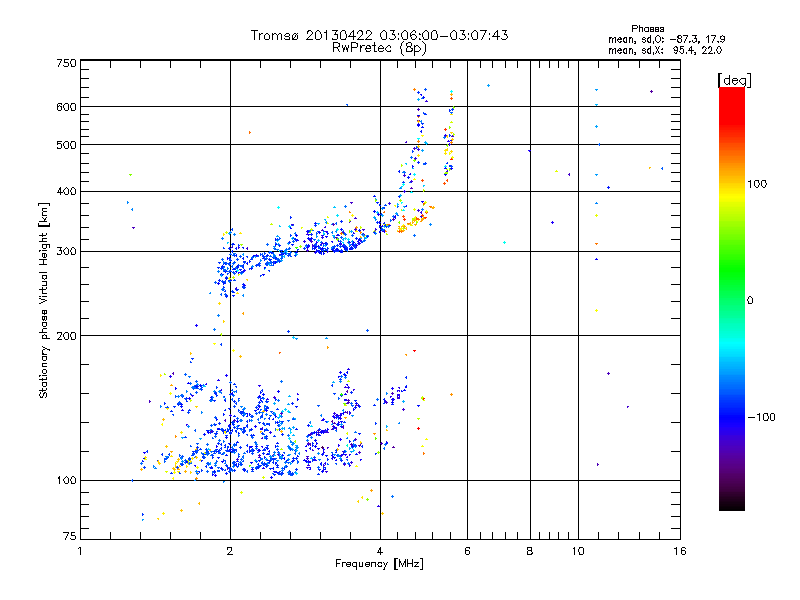Click the y-axis label "300"
The image size is (800, 600).
pyautogui.click(x=66, y=252)
